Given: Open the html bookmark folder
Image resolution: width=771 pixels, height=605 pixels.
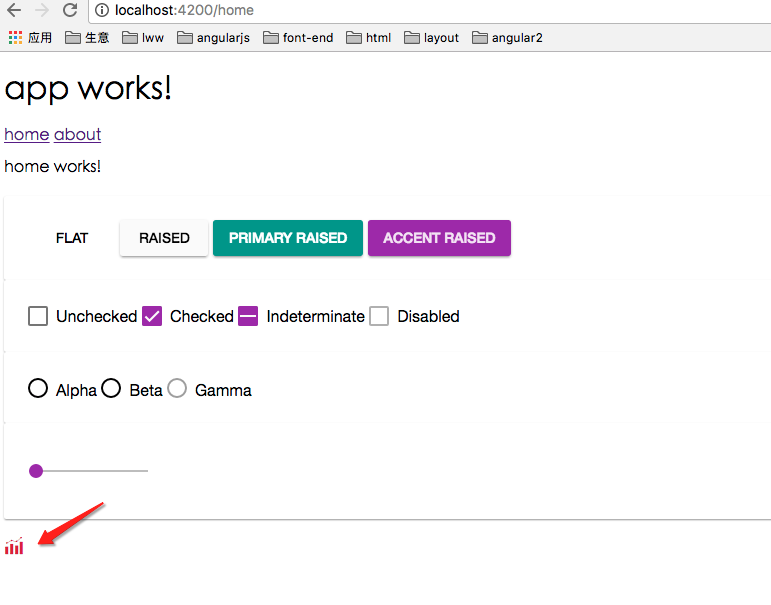Looking at the screenshot, I should [x=368, y=37].
